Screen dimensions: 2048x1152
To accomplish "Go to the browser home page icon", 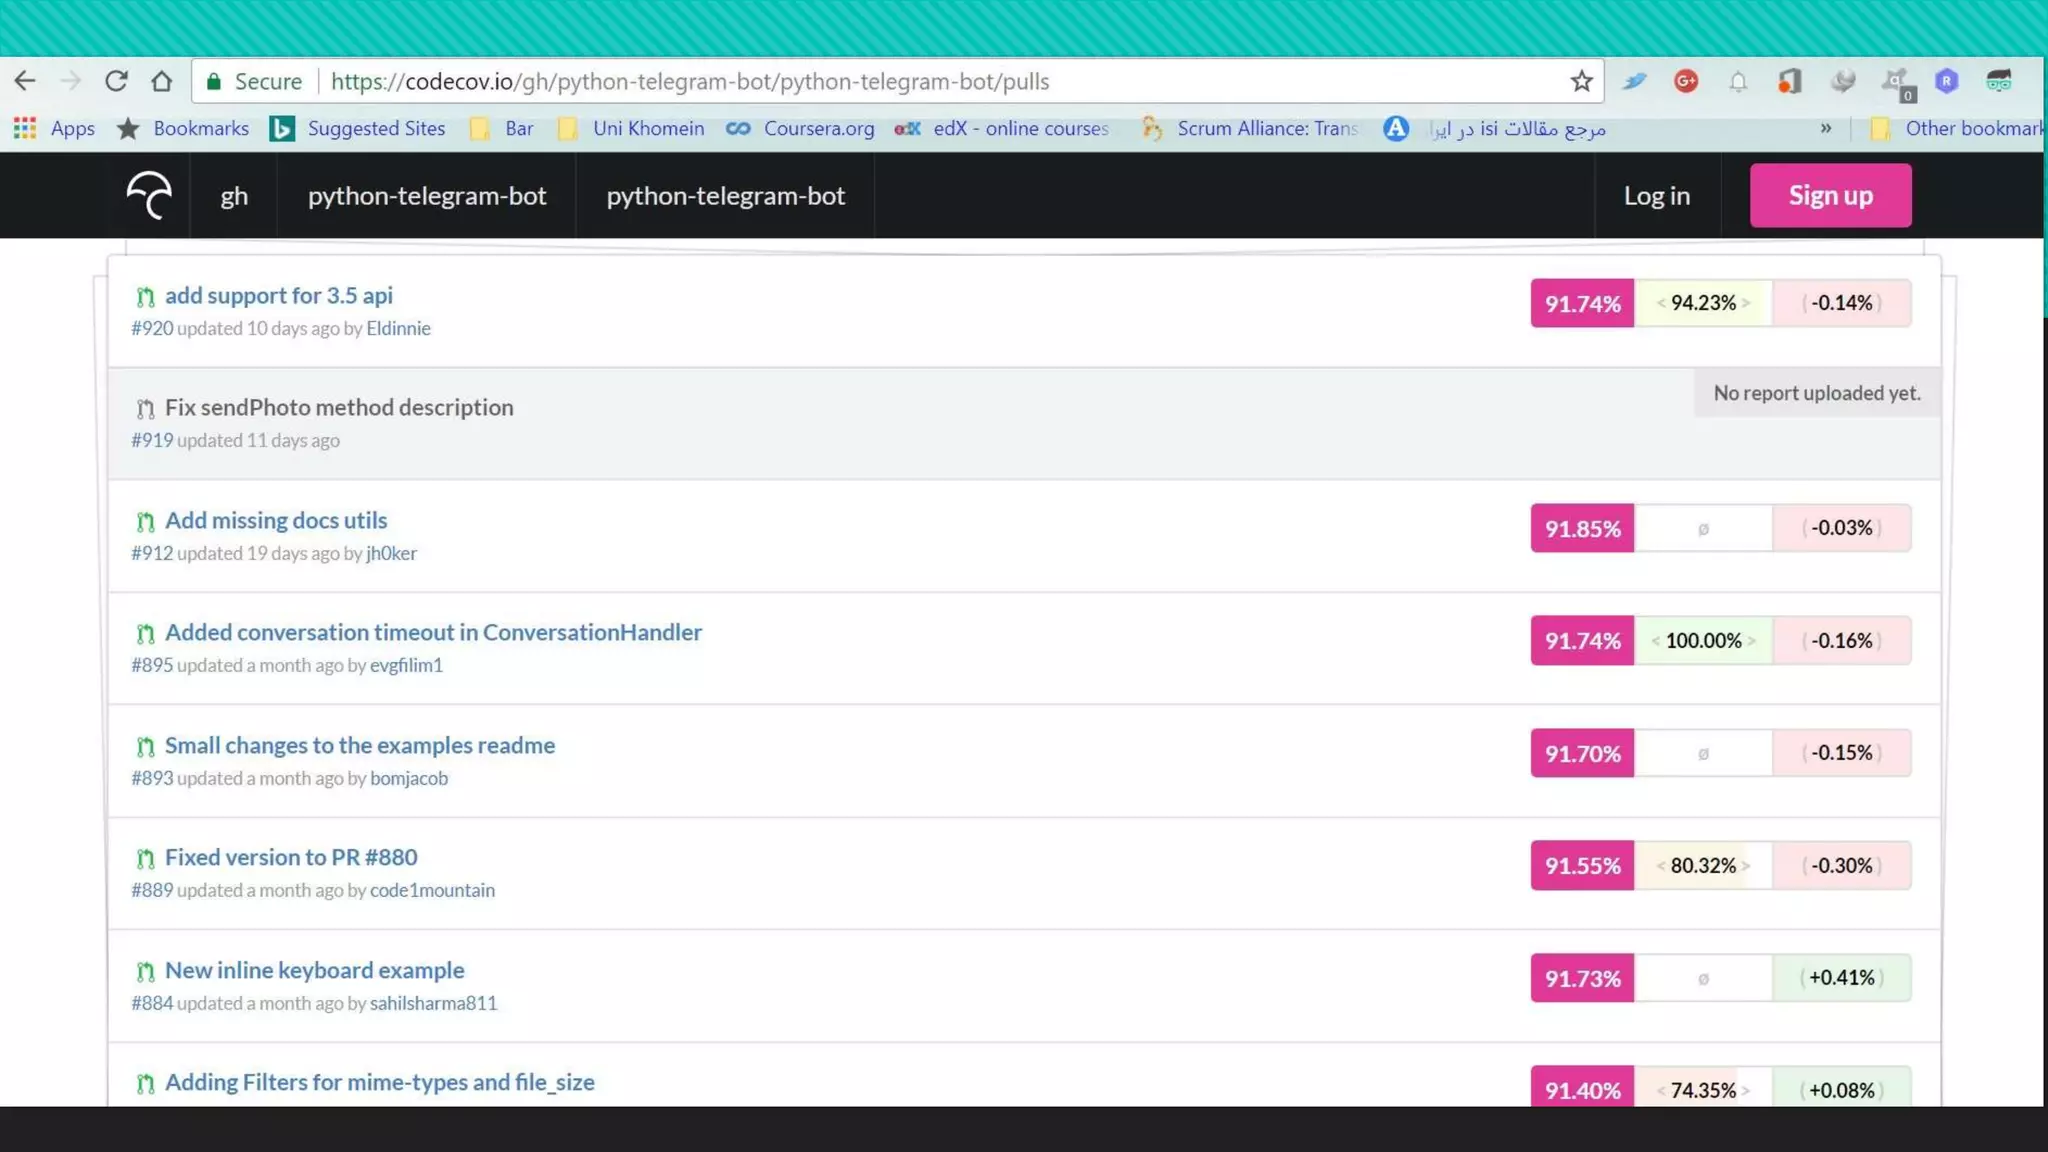I will (161, 81).
